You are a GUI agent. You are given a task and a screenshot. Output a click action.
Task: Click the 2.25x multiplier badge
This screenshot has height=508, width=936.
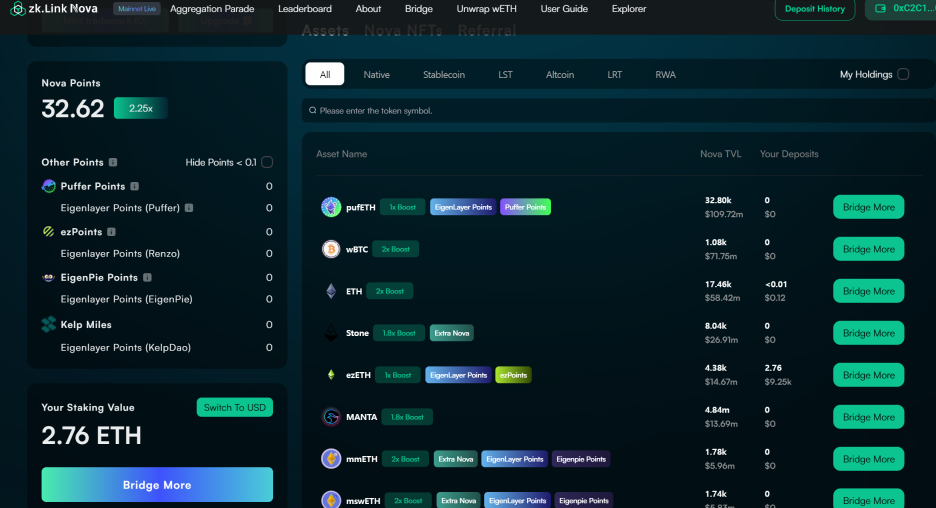click(140, 108)
